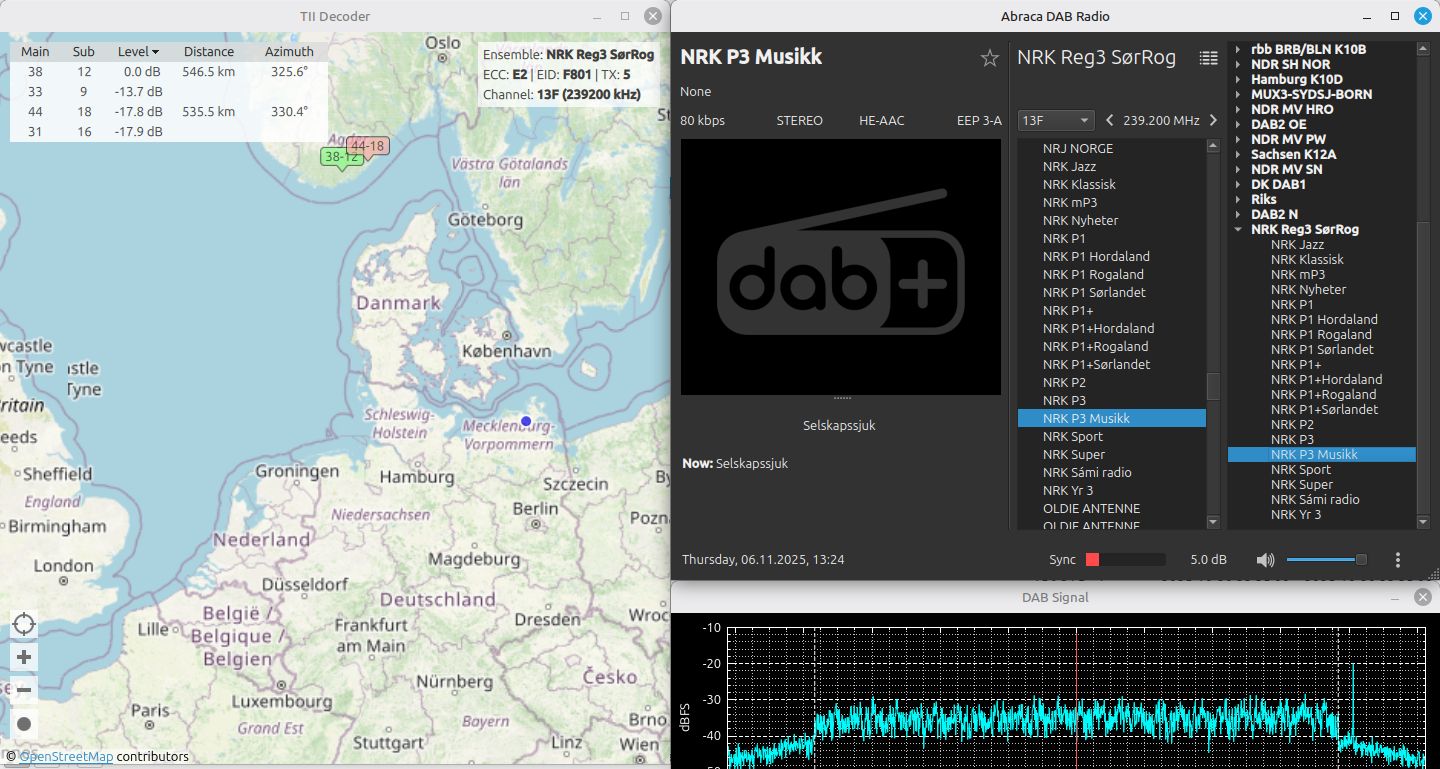Zoom out on the TII map

[24, 690]
